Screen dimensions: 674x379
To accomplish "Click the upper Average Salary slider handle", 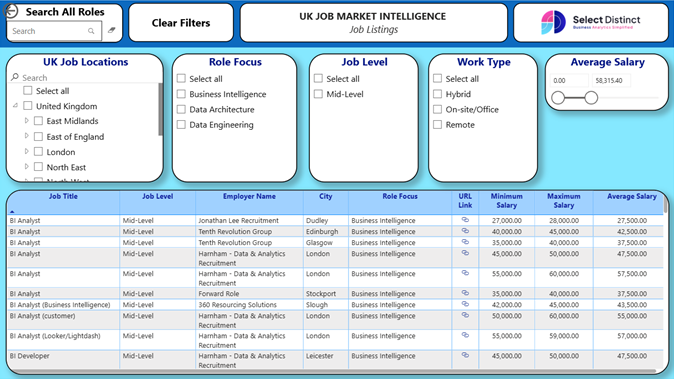I will [591, 98].
